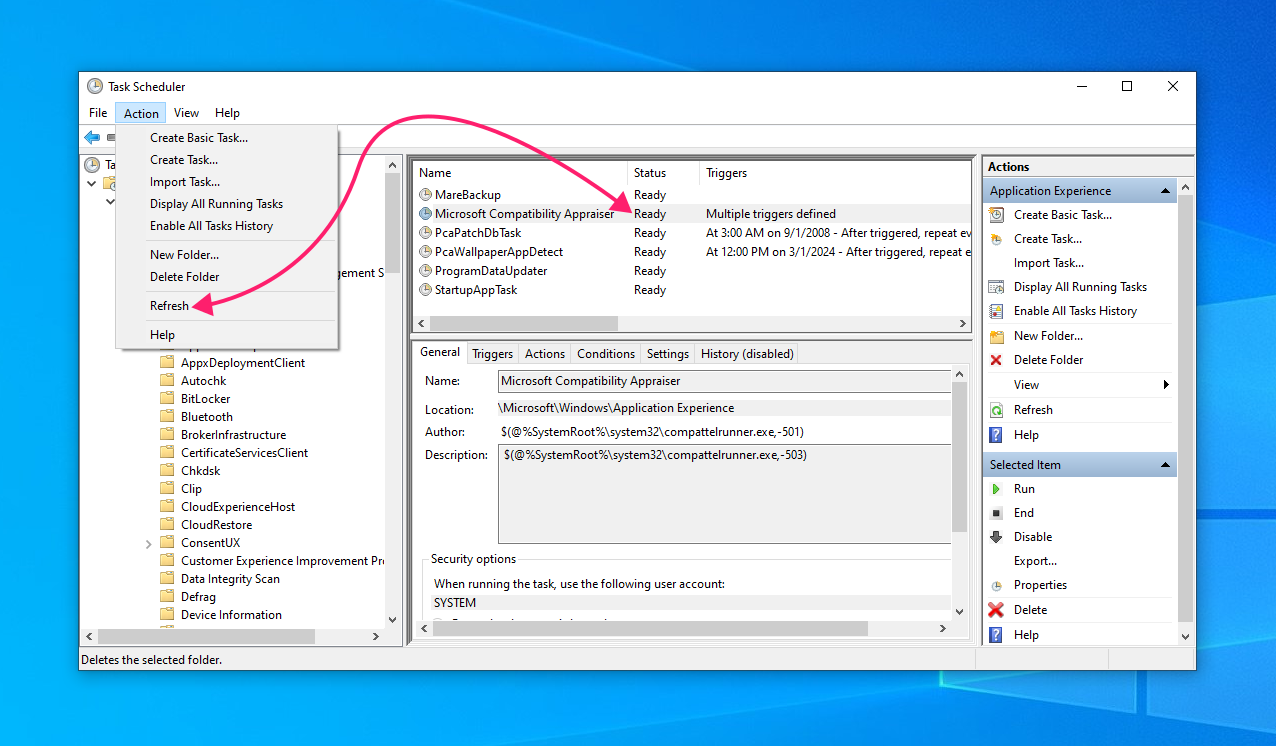Click the Display All Running Tasks icon

[x=996, y=287]
